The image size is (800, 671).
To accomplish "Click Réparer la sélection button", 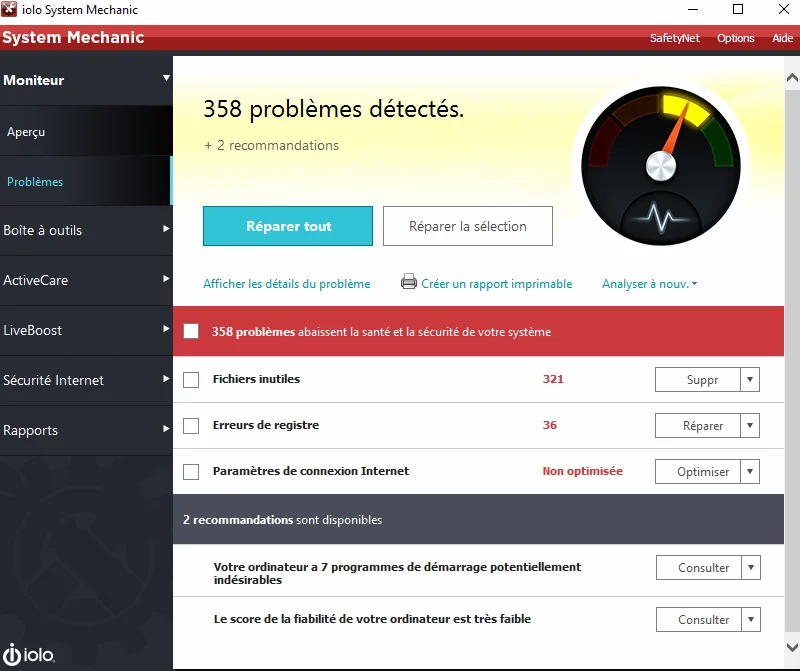I will [468, 226].
